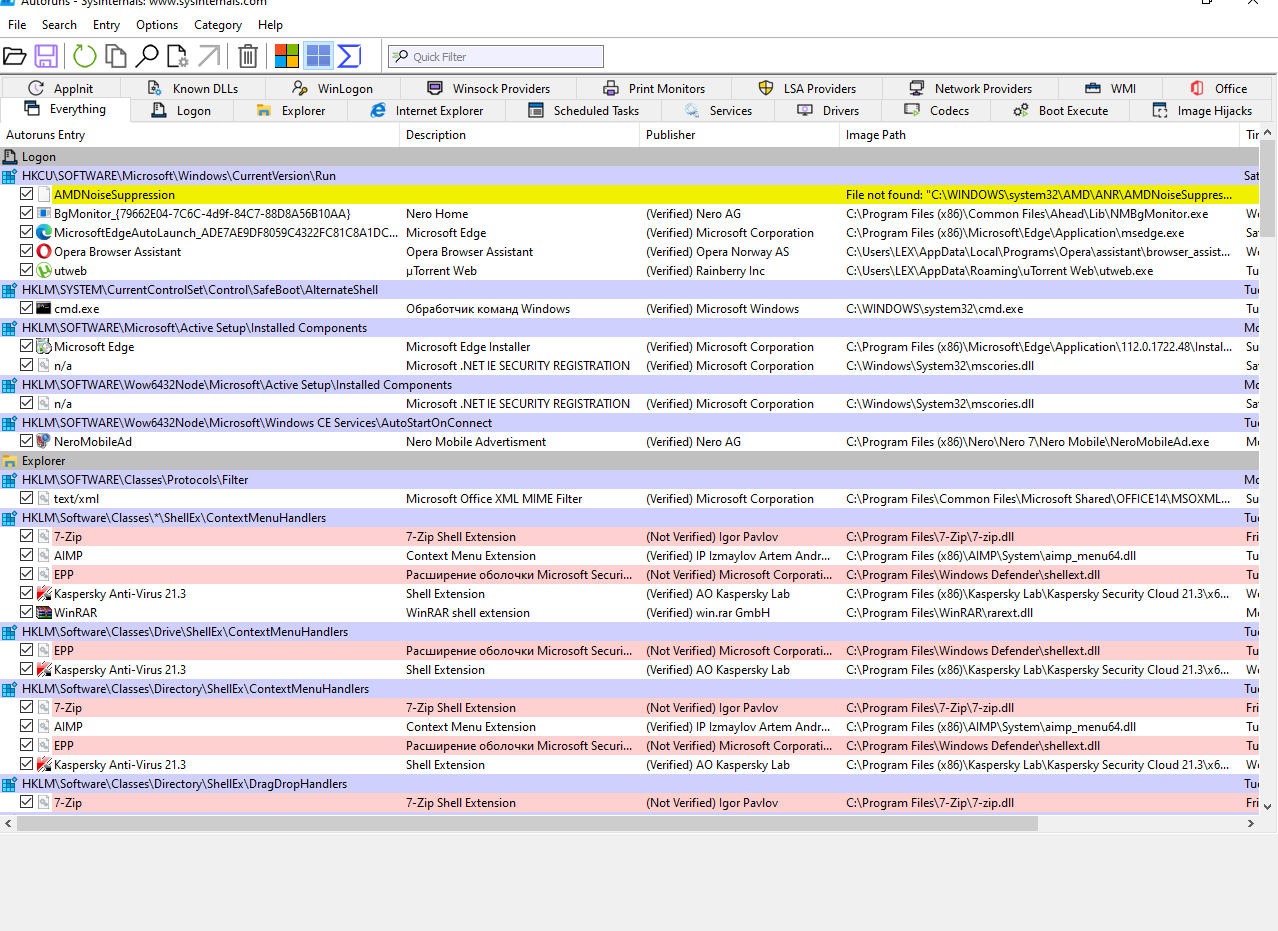
Task: Toggle Hide Microsoft Entries colored logo icon
Action: click(x=287, y=56)
